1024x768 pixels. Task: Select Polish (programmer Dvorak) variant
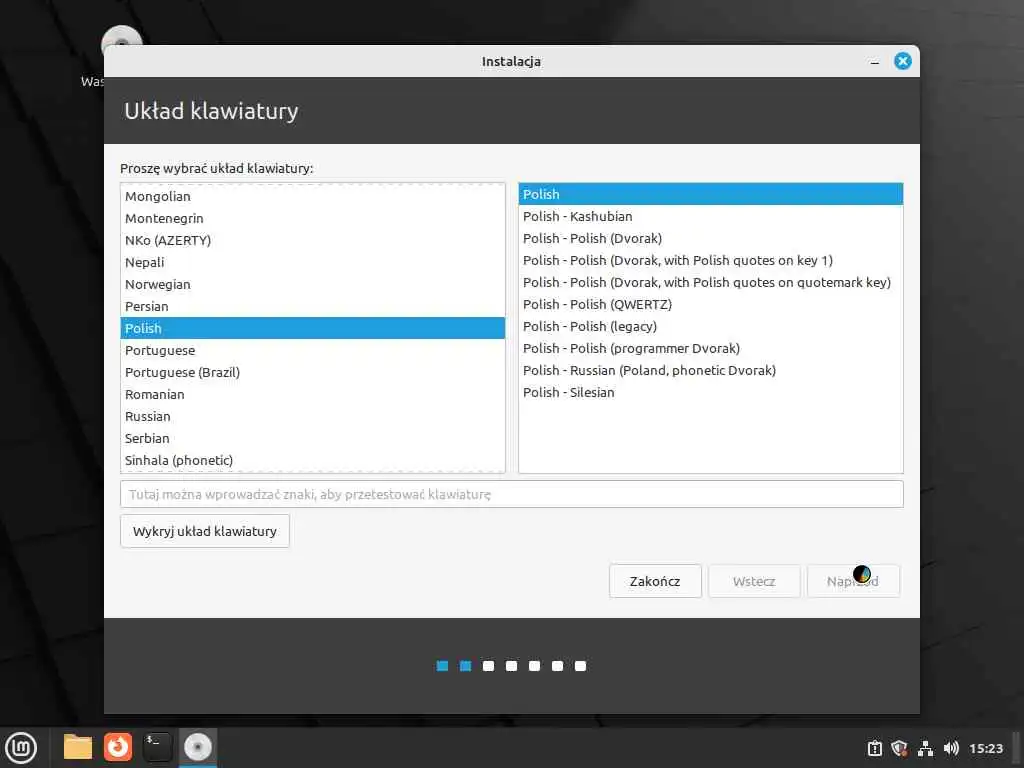tap(711, 348)
